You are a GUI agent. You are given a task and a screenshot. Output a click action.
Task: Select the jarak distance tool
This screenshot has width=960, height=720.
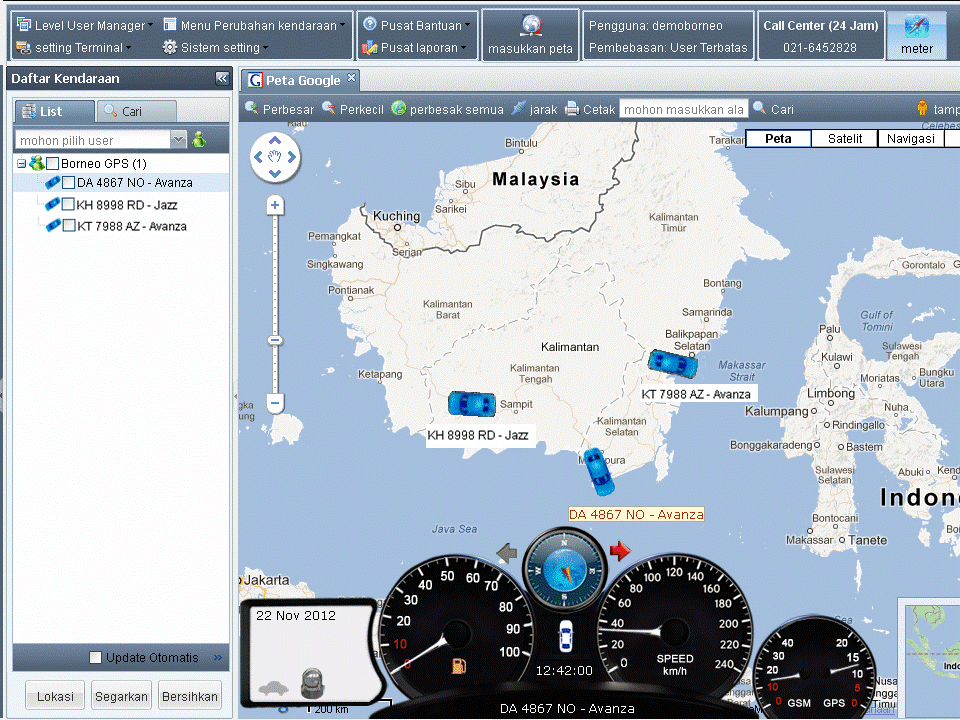click(534, 109)
